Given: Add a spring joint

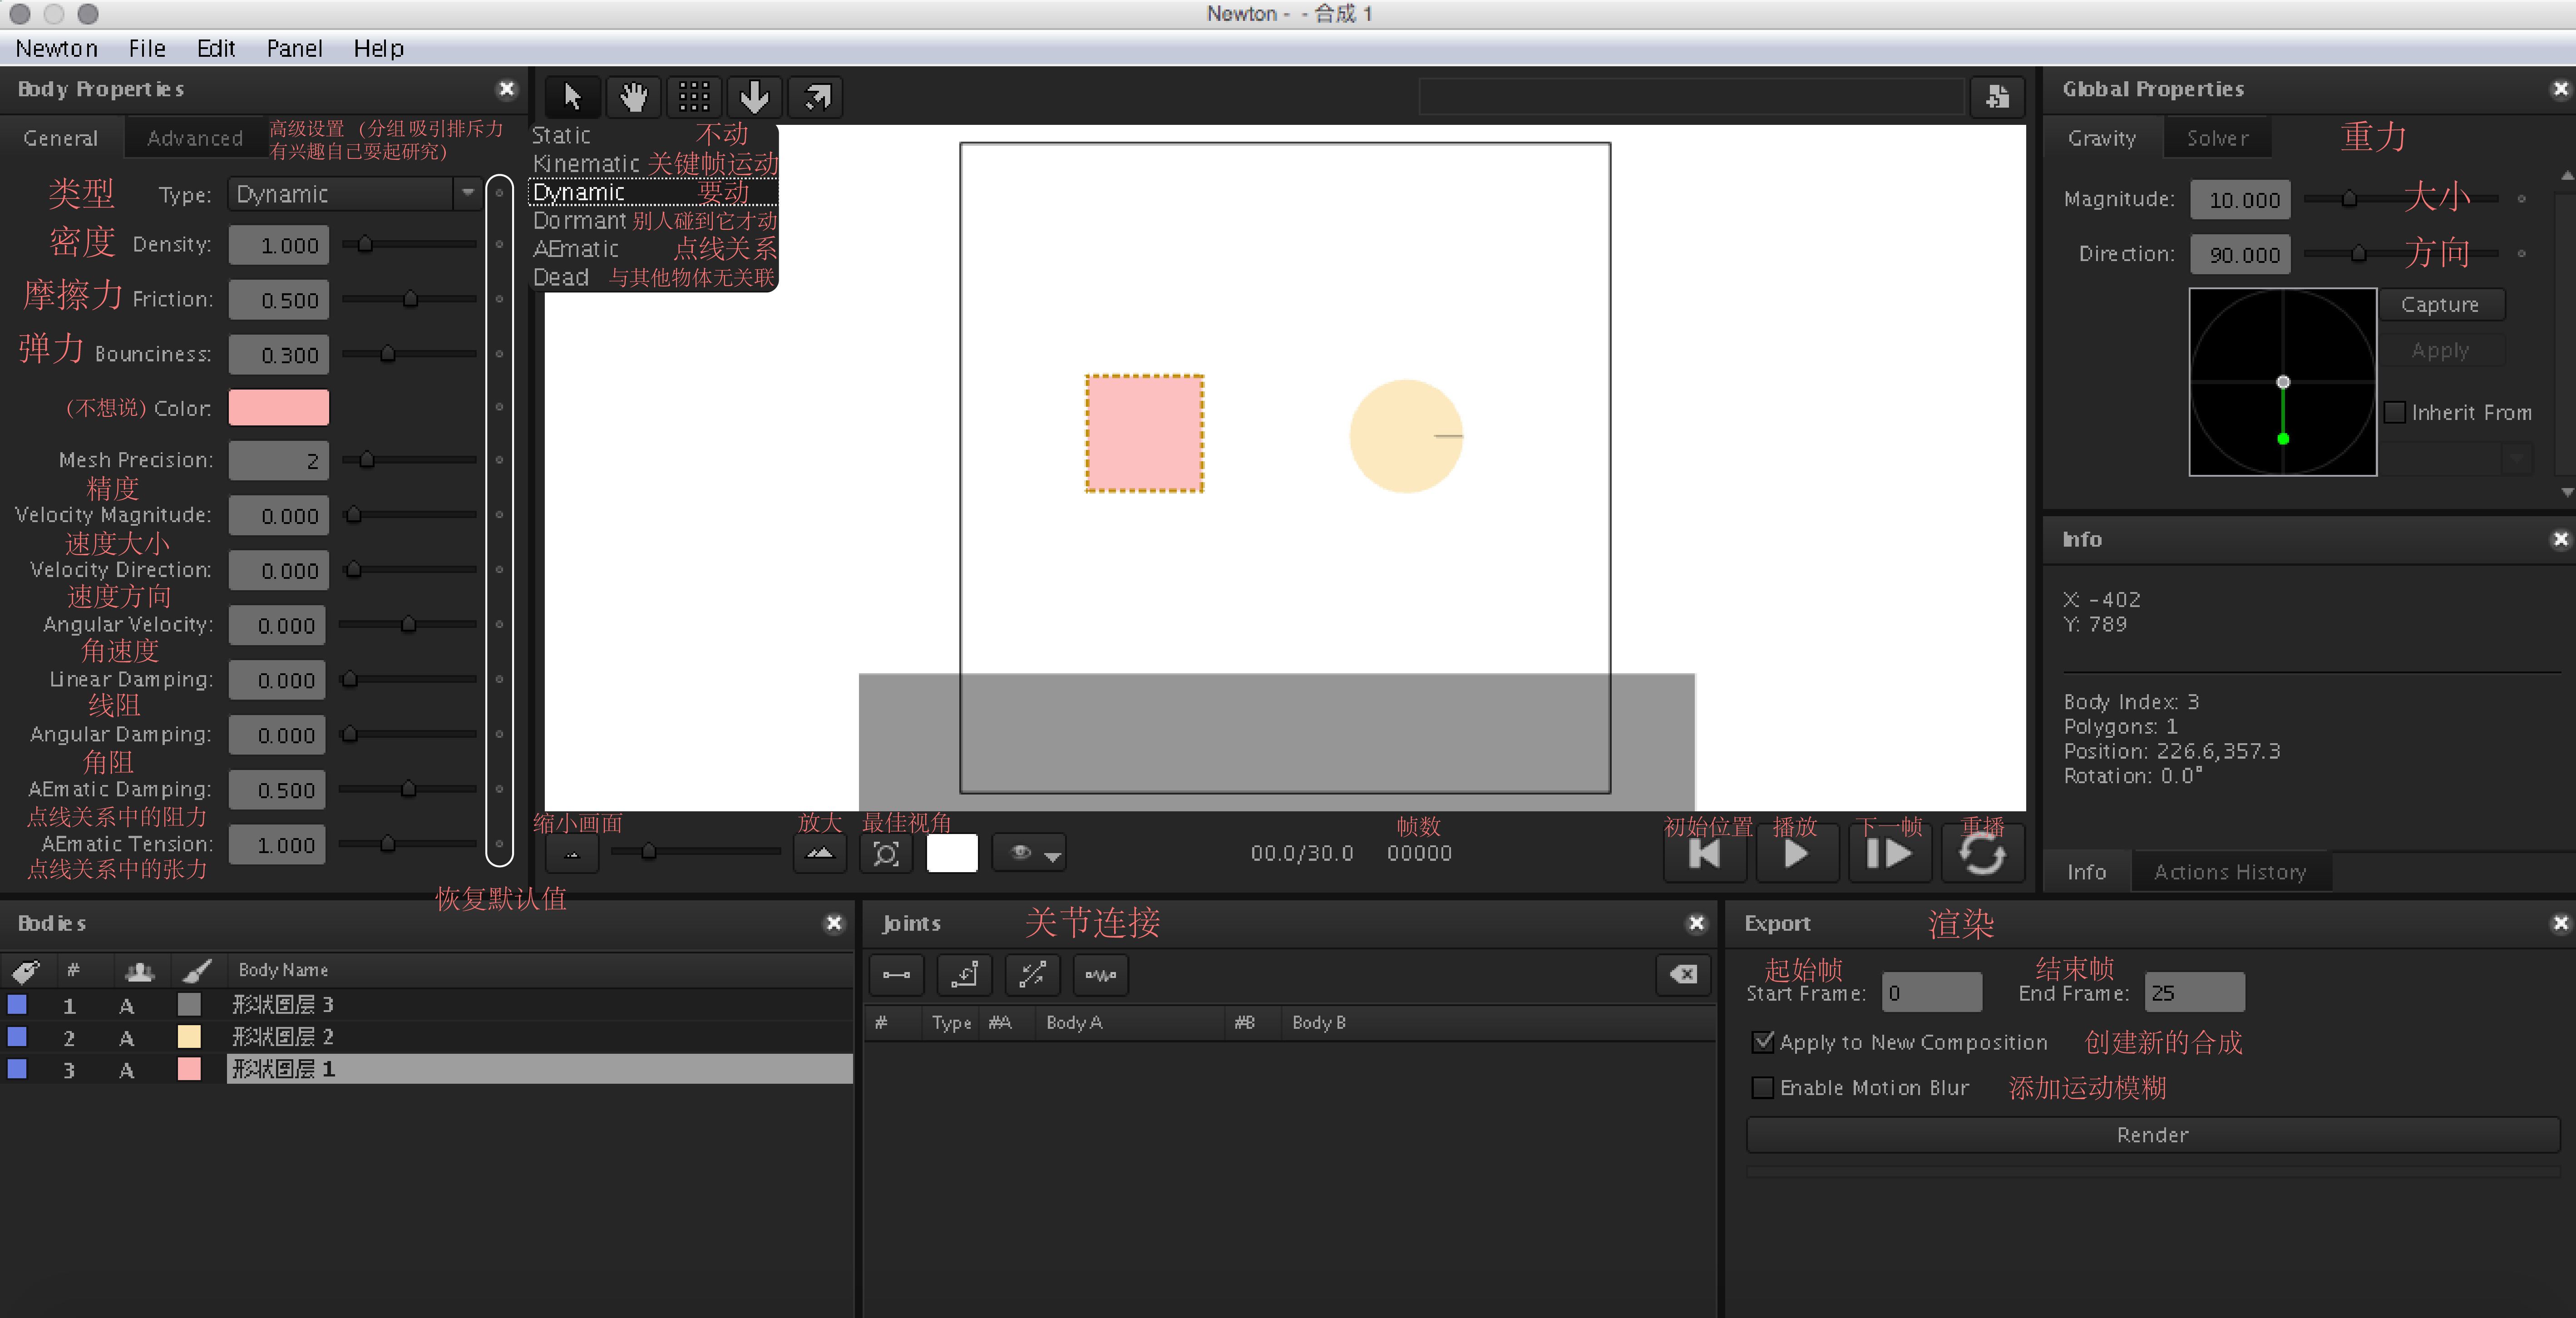Looking at the screenshot, I should [1100, 975].
